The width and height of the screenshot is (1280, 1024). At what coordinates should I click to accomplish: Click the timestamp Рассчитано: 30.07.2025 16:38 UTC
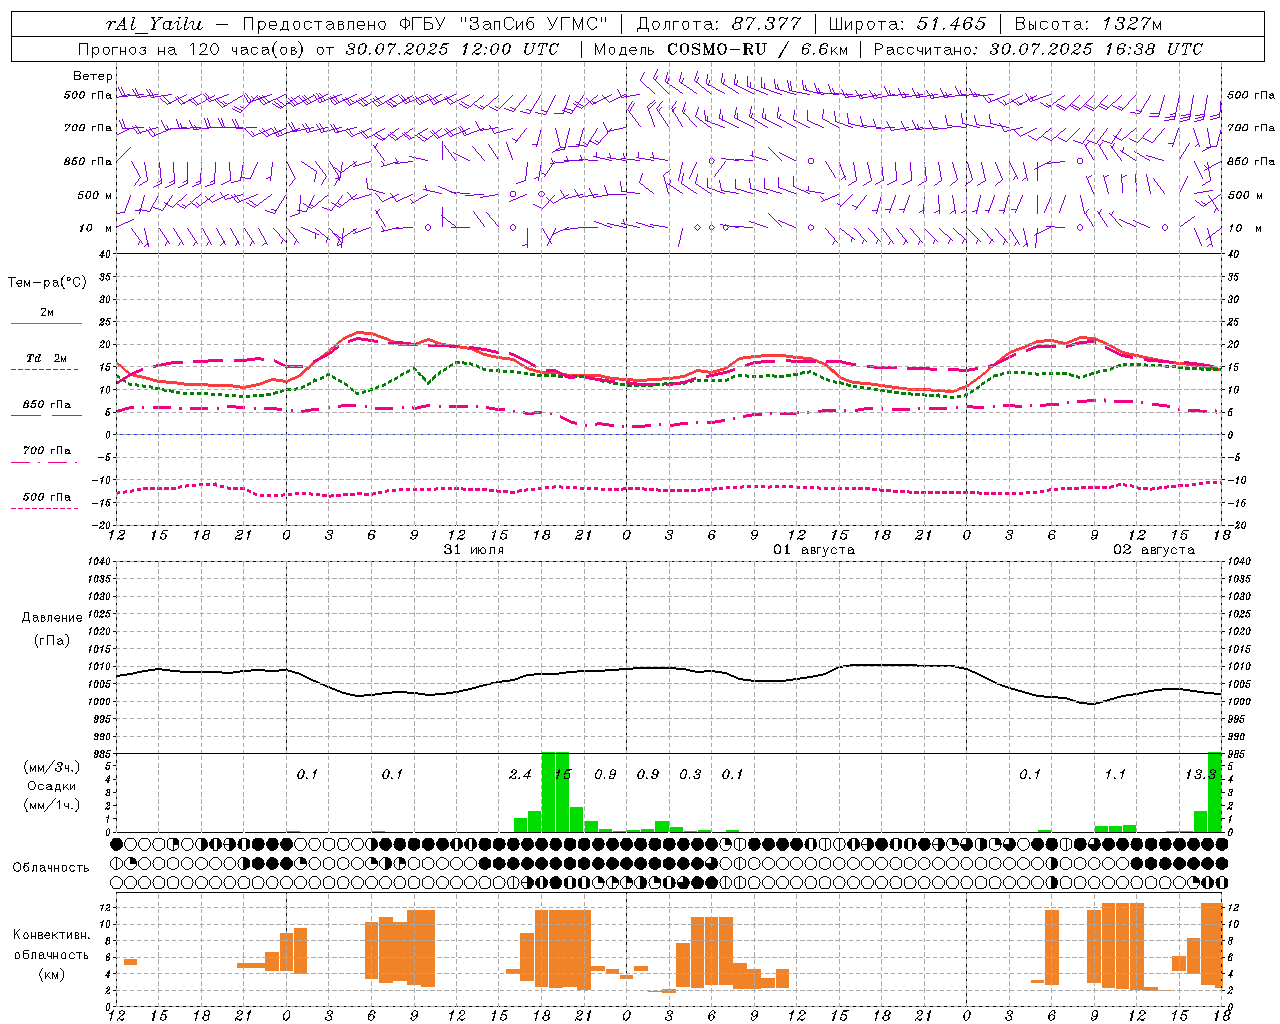tap(1038, 49)
